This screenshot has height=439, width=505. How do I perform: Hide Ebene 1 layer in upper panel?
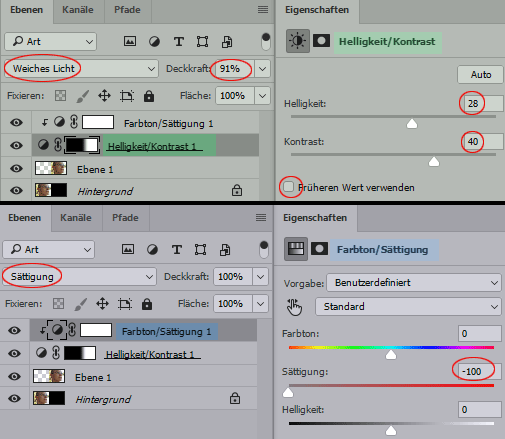[x=16, y=169]
